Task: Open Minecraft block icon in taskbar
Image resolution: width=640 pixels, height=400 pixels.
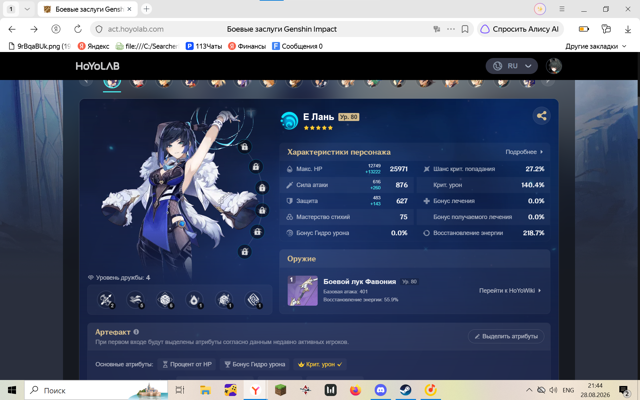Action: coord(280,390)
